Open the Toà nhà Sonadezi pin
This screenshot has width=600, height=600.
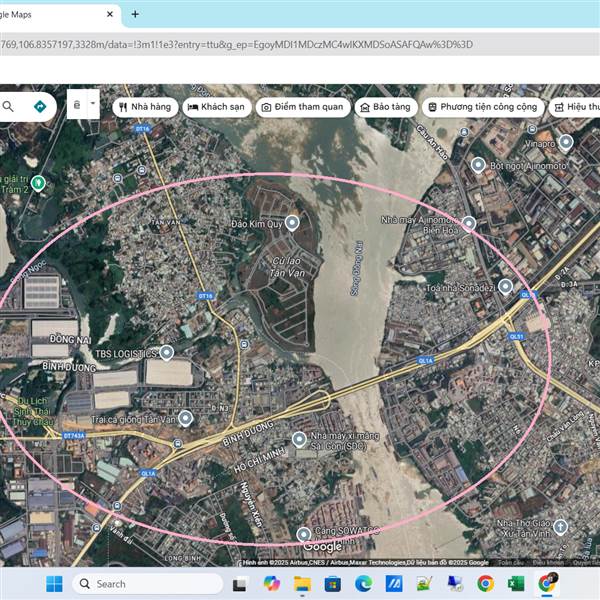[505, 287]
